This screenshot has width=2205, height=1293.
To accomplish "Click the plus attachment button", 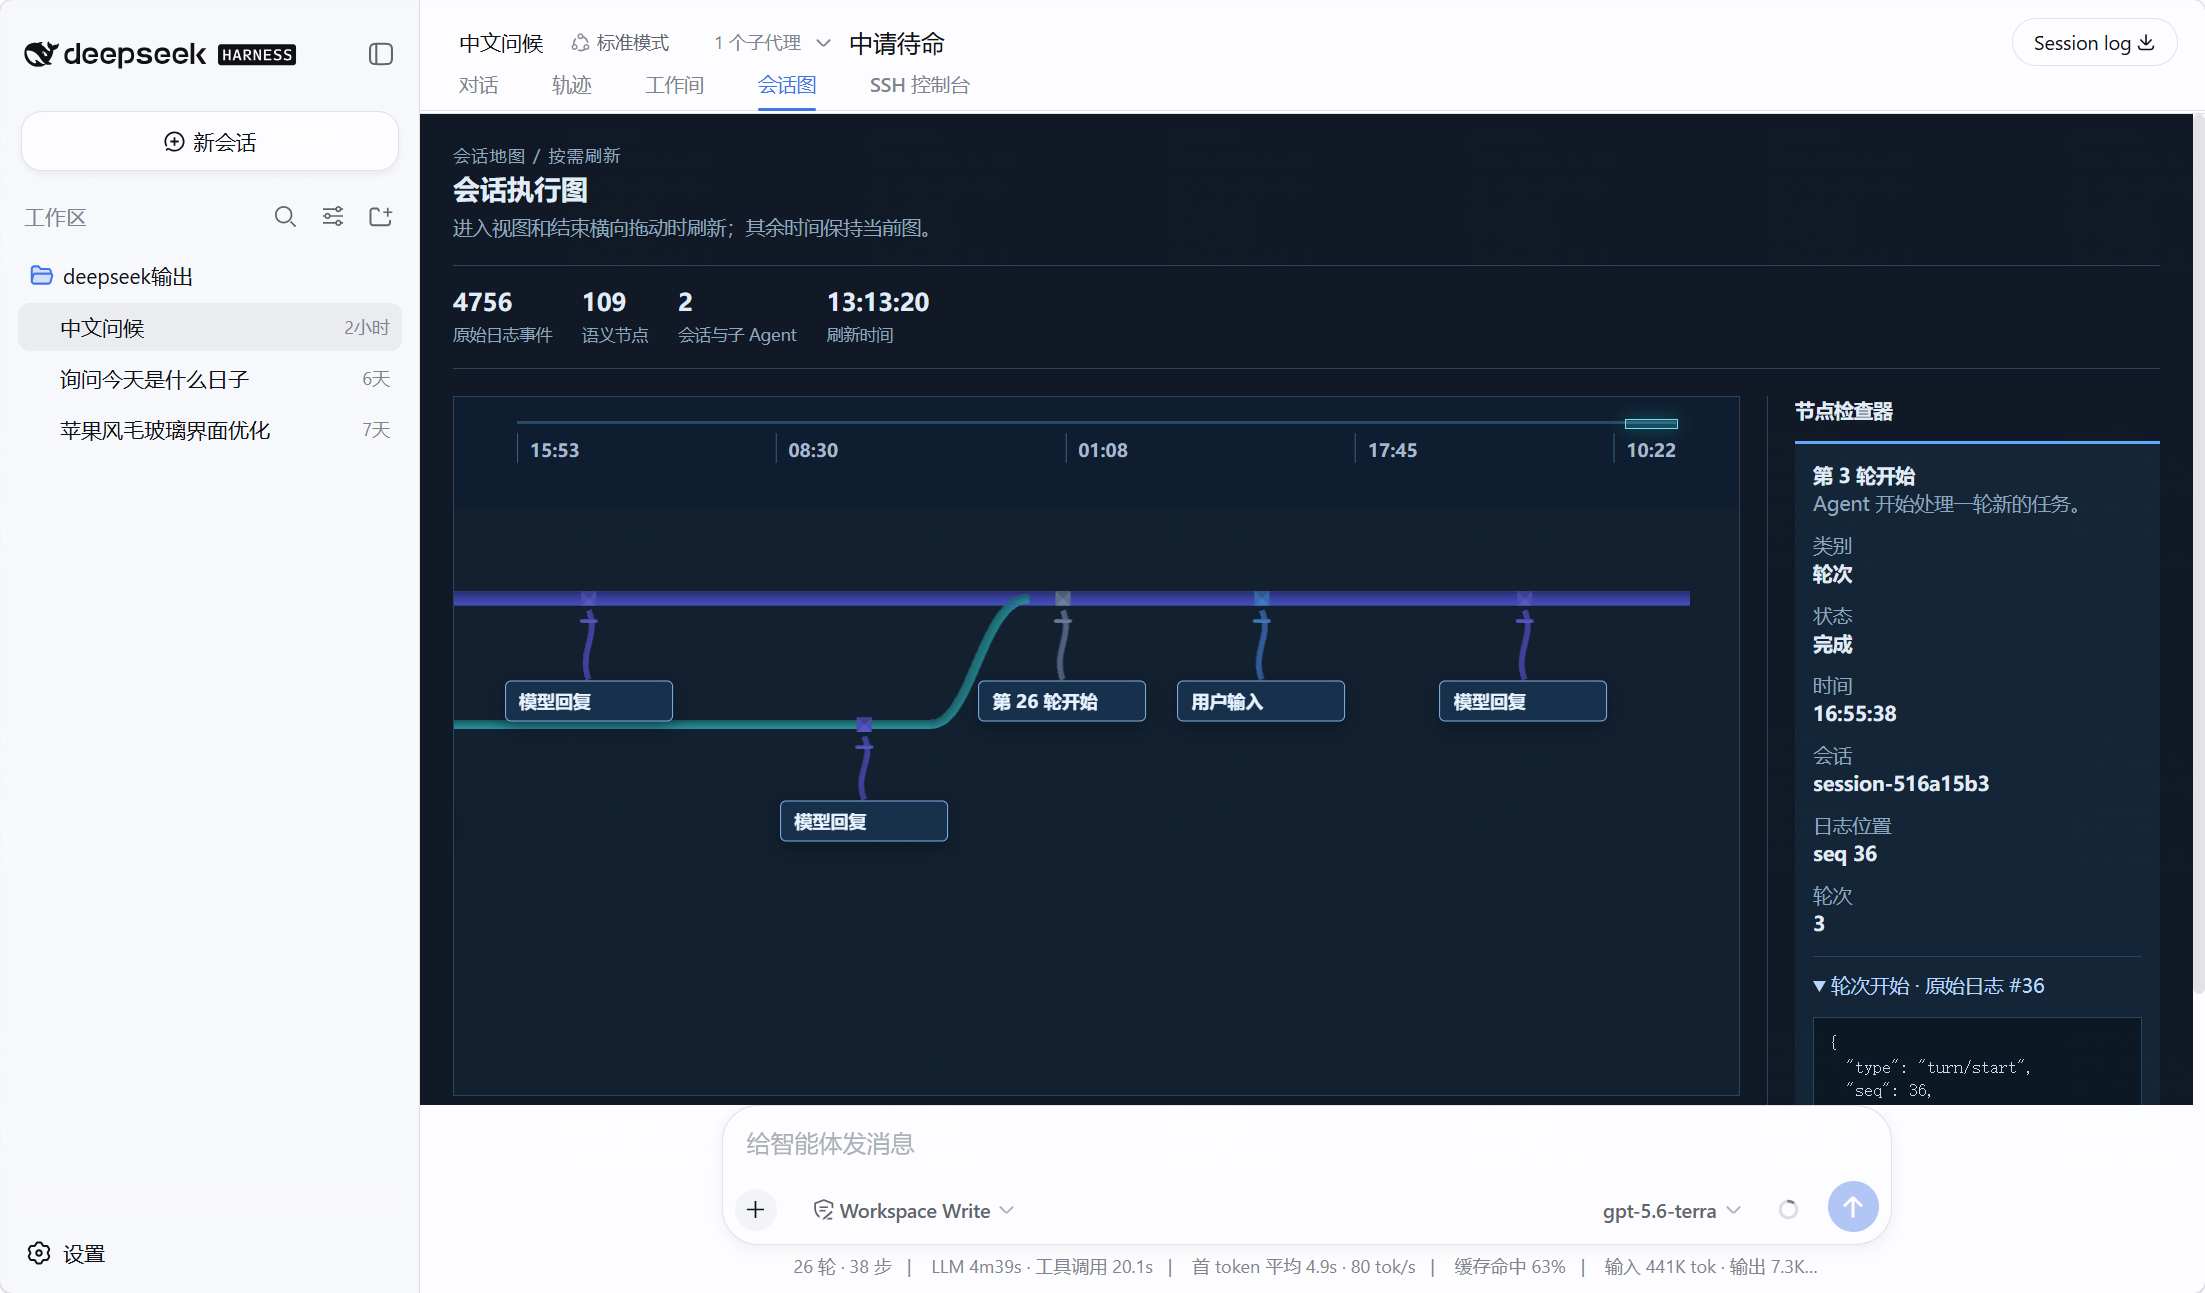I will pyautogui.click(x=756, y=1210).
